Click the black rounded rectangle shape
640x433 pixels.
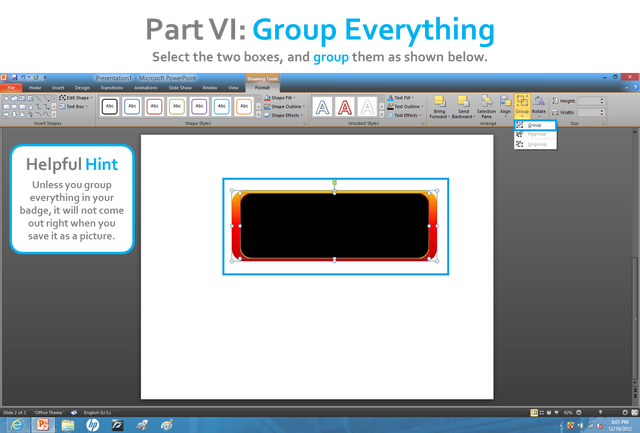(334, 226)
